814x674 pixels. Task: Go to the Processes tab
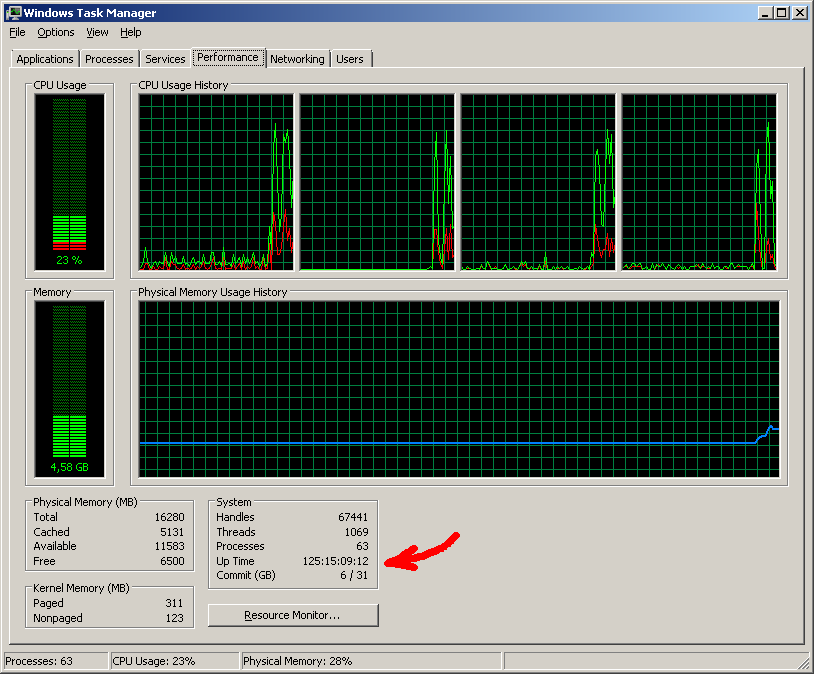pos(109,59)
